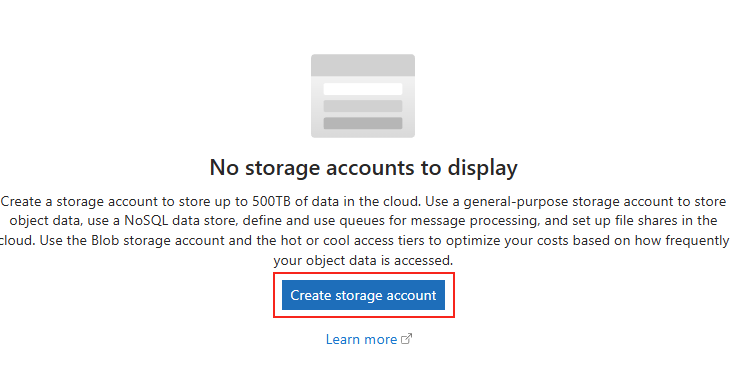Open the Learn more link

tap(361, 339)
